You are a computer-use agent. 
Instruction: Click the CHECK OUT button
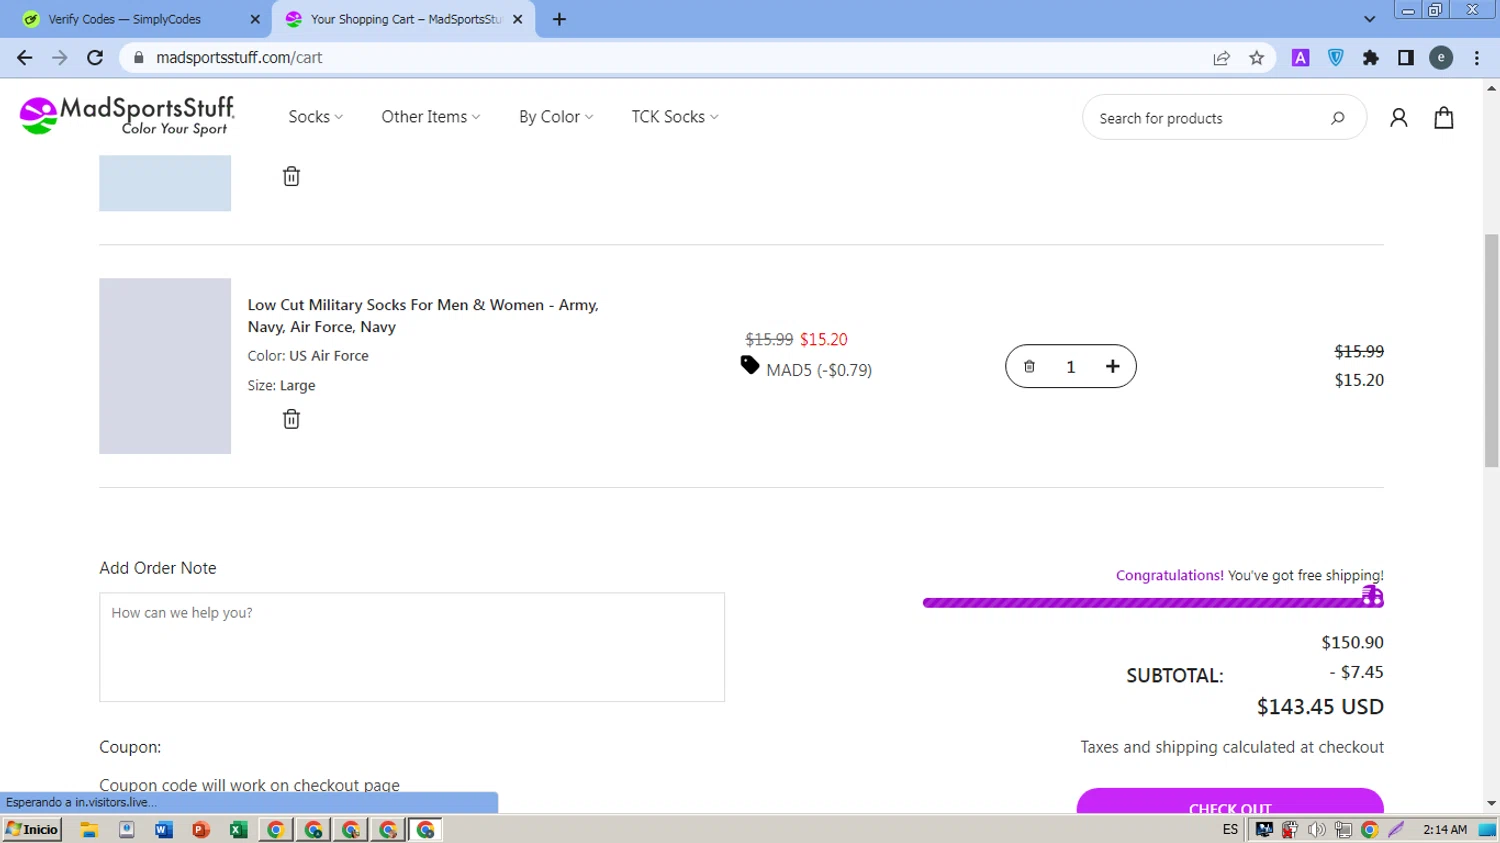[1230, 801]
